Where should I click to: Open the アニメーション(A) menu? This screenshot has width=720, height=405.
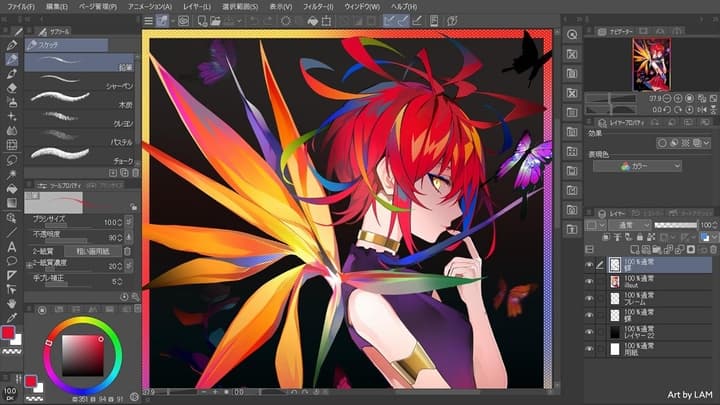click(x=150, y=6)
